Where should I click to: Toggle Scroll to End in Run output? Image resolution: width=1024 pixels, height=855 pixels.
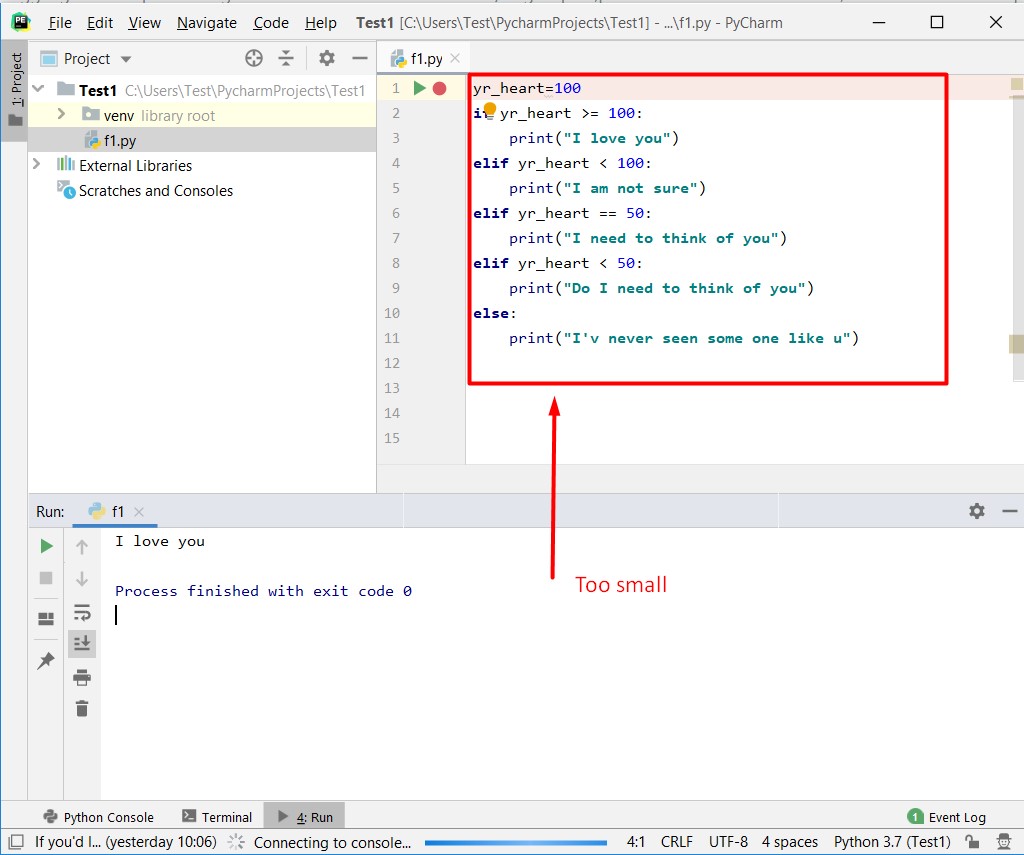(82, 643)
